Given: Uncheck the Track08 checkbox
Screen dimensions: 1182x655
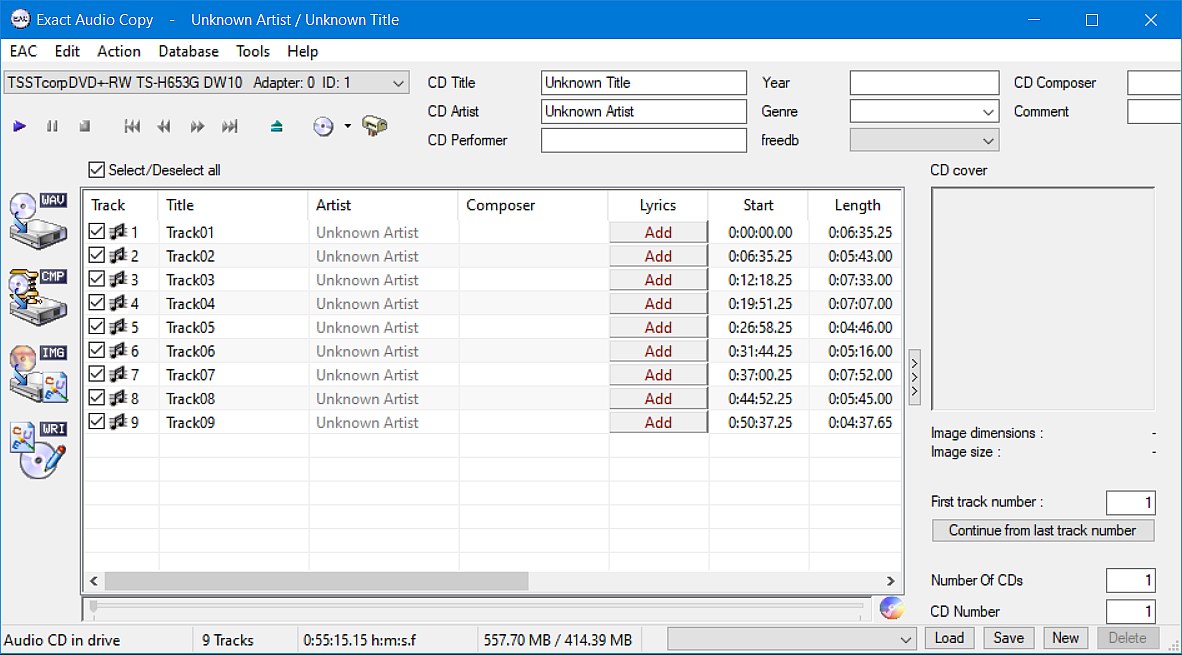Looking at the screenshot, I should [96, 397].
